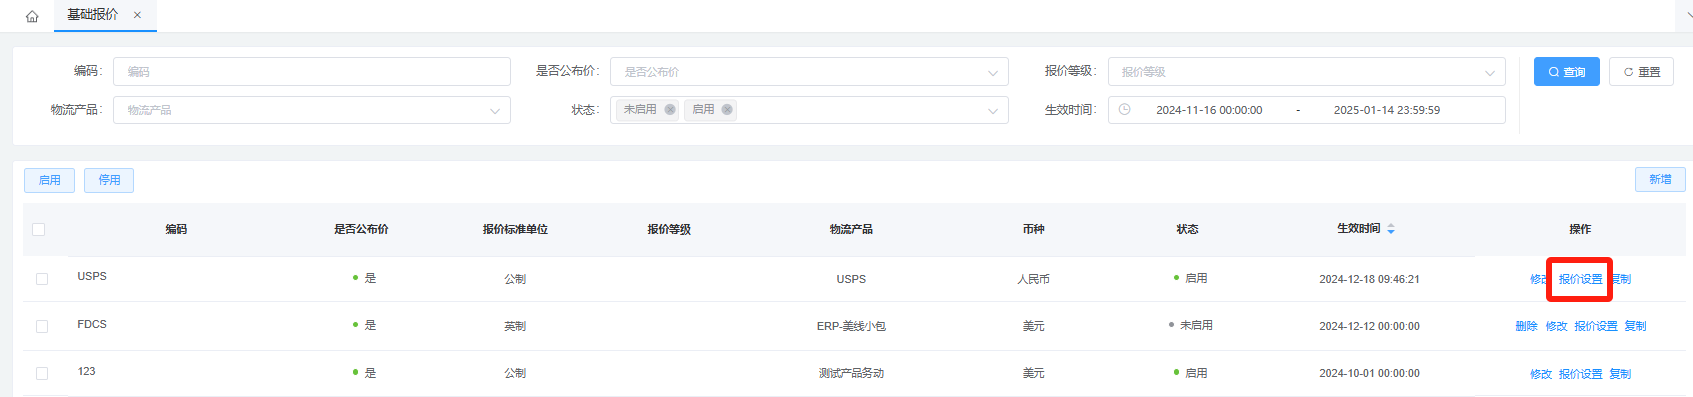This screenshot has height=397, width=1693.
Task: Click the USPS code cell
Action: pyautogui.click(x=92, y=276)
